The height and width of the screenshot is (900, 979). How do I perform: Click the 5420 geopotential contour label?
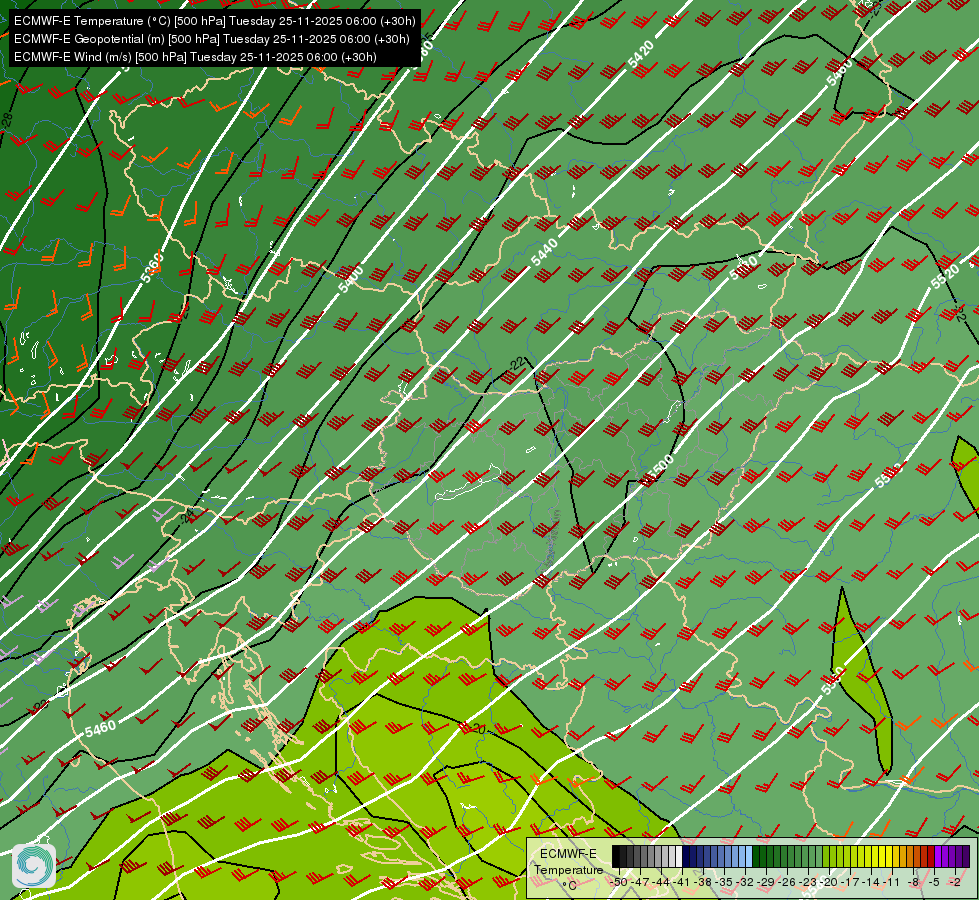click(641, 54)
